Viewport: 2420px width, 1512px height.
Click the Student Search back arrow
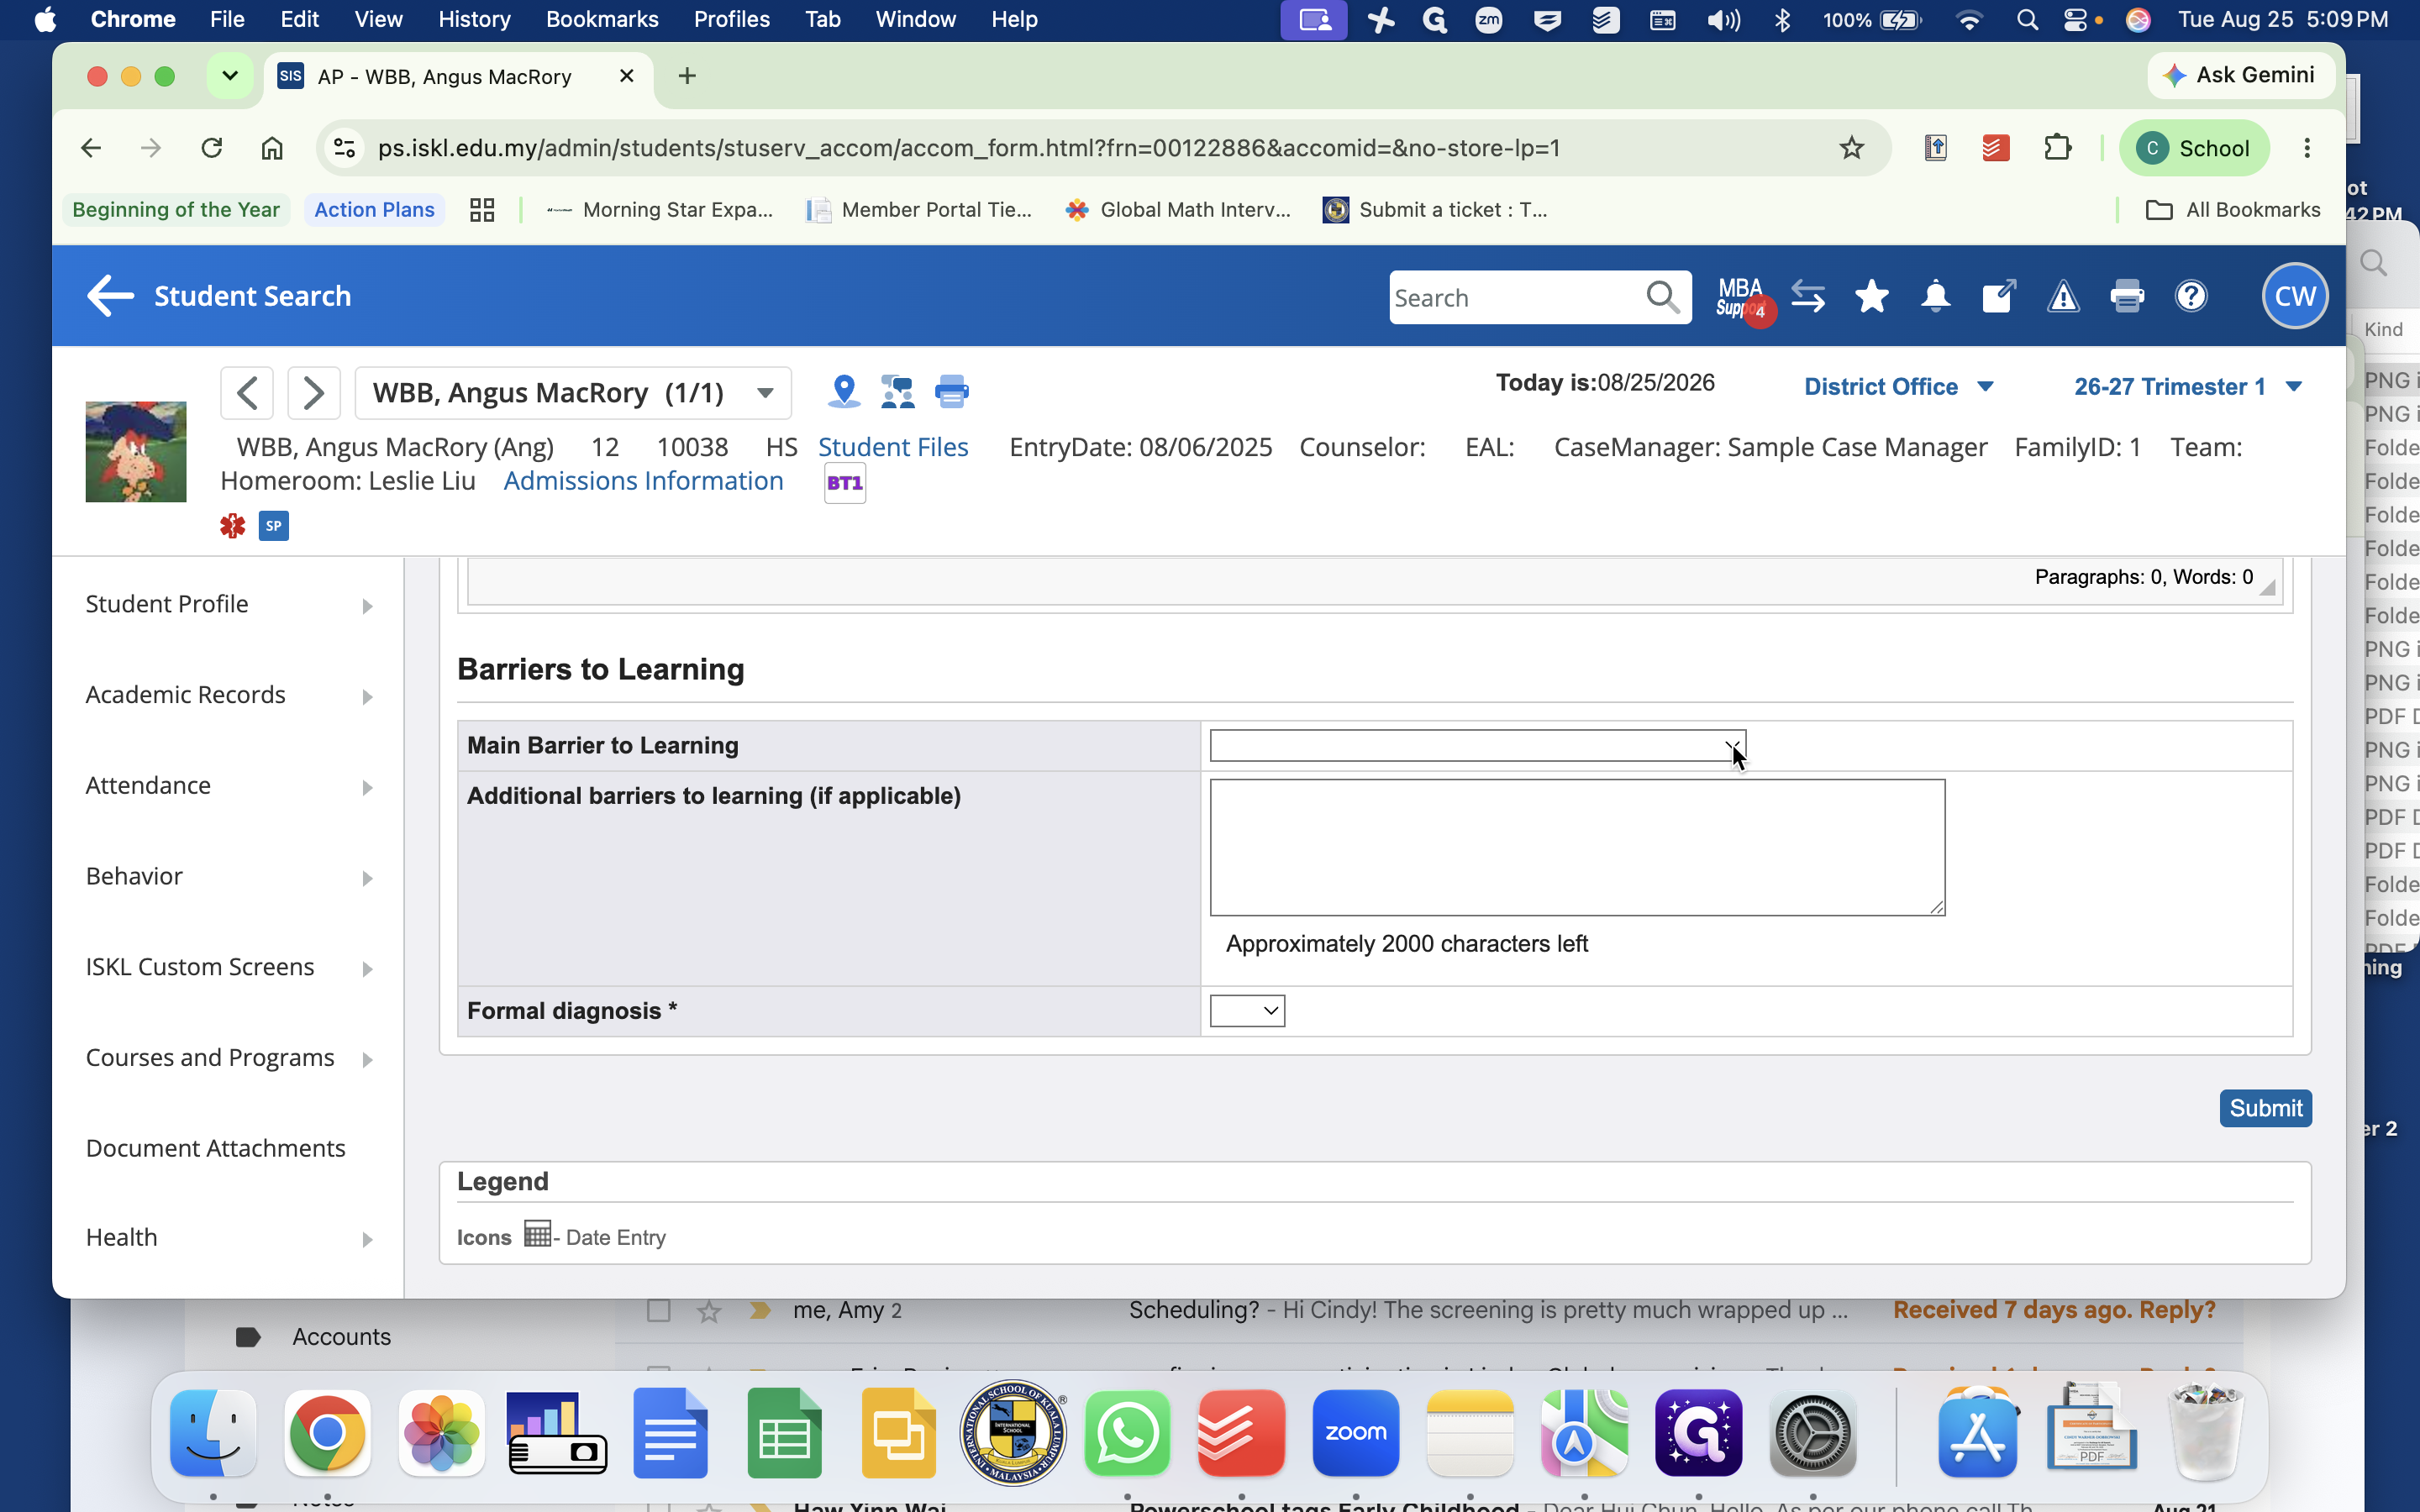click(110, 296)
